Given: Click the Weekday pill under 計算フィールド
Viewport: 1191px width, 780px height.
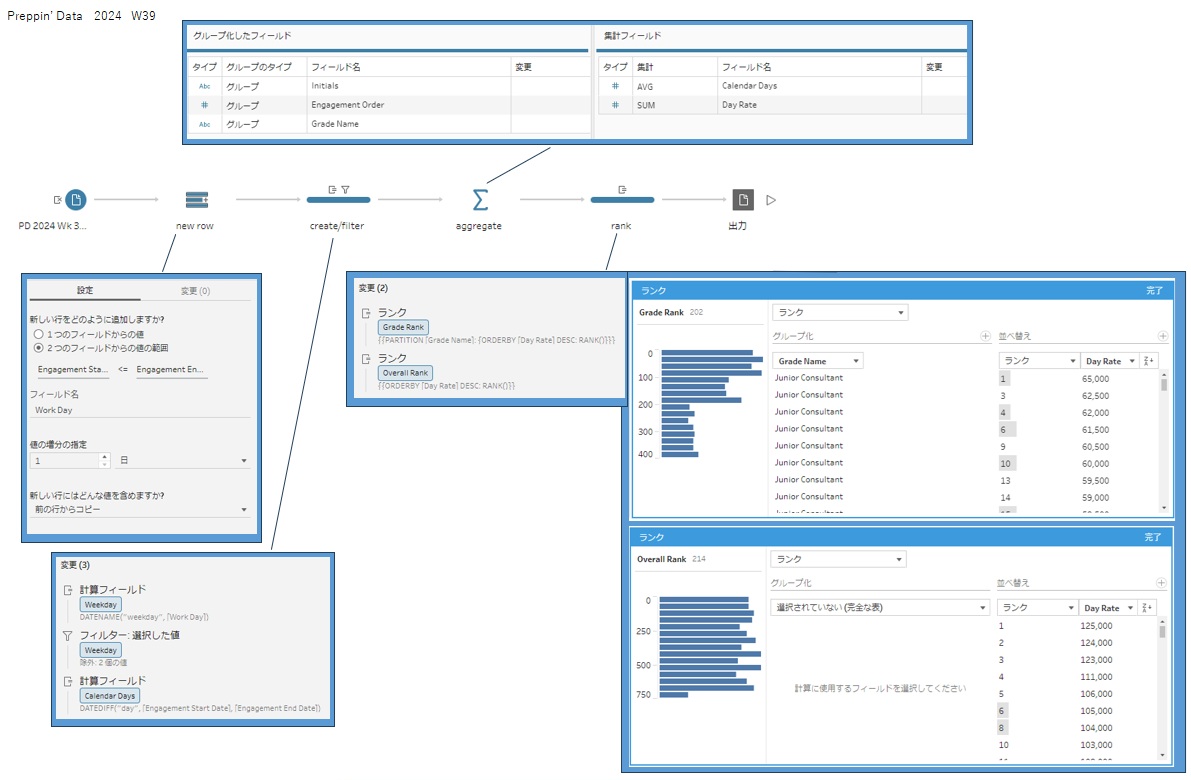Looking at the screenshot, I should click(101, 605).
